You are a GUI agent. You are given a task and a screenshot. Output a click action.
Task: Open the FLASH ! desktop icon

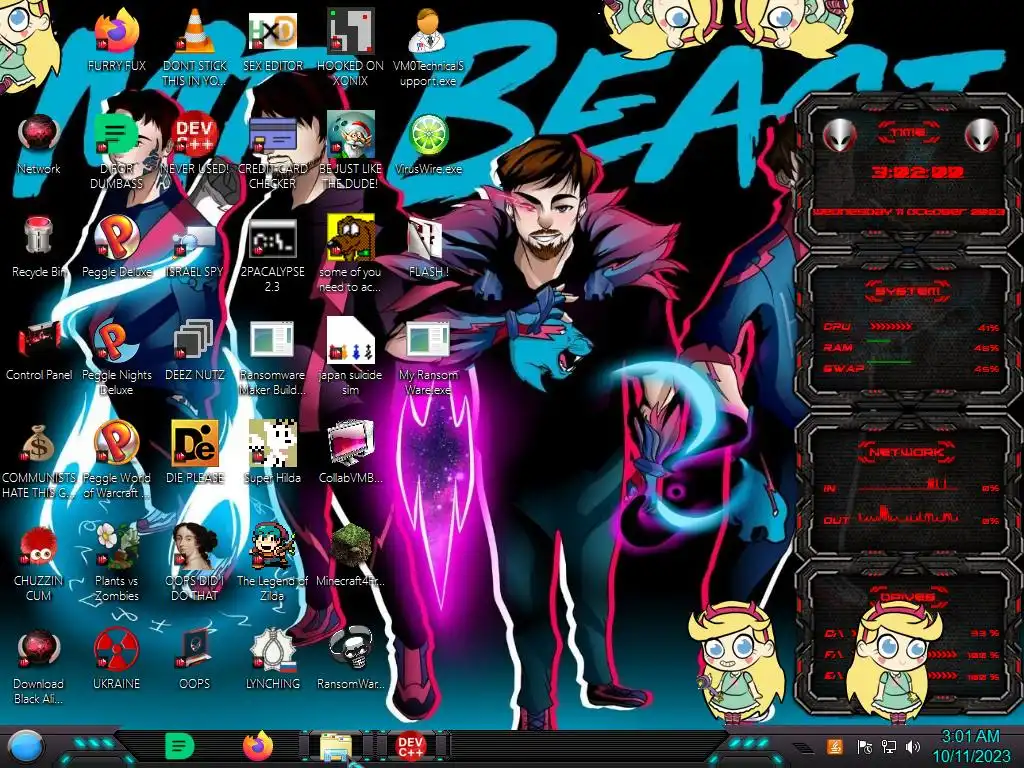(x=428, y=238)
